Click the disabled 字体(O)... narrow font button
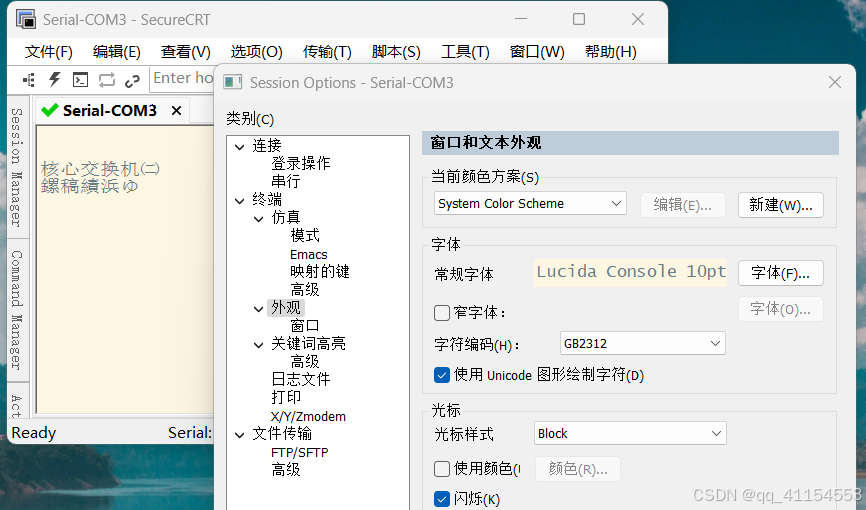866x510 pixels. tap(781, 309)
